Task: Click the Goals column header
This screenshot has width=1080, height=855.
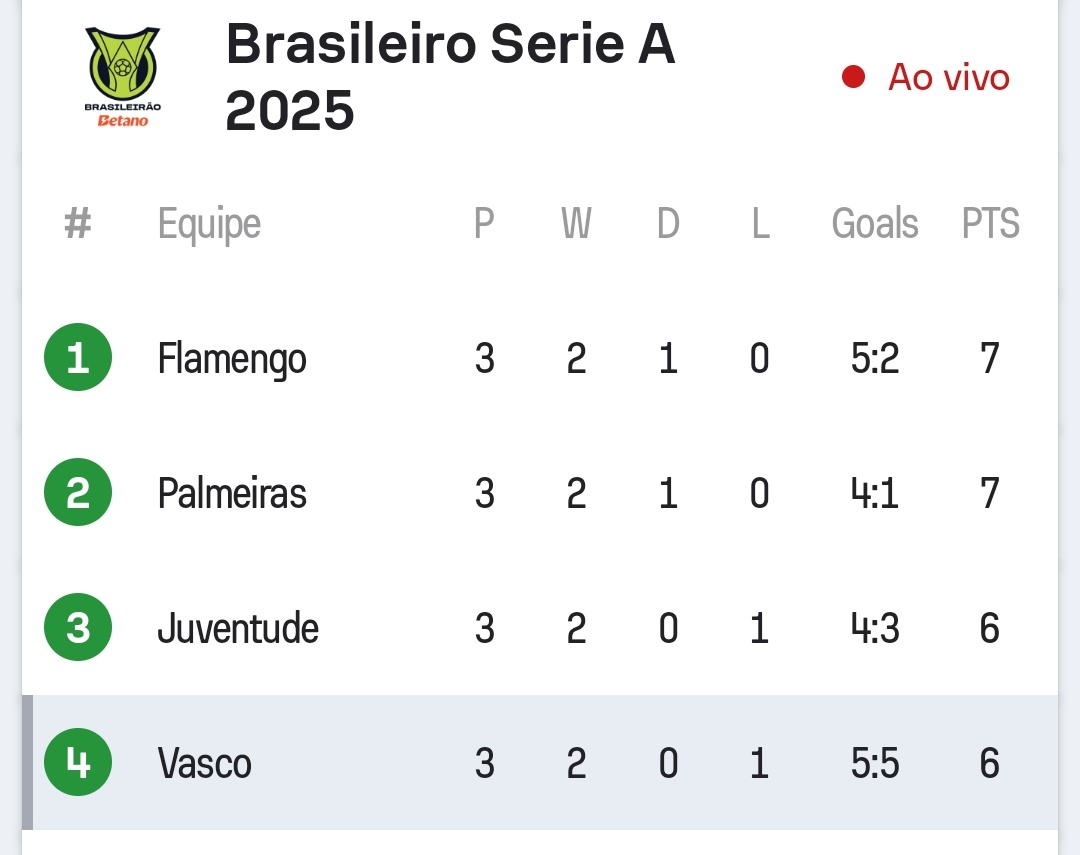Action: pos(875,224)
